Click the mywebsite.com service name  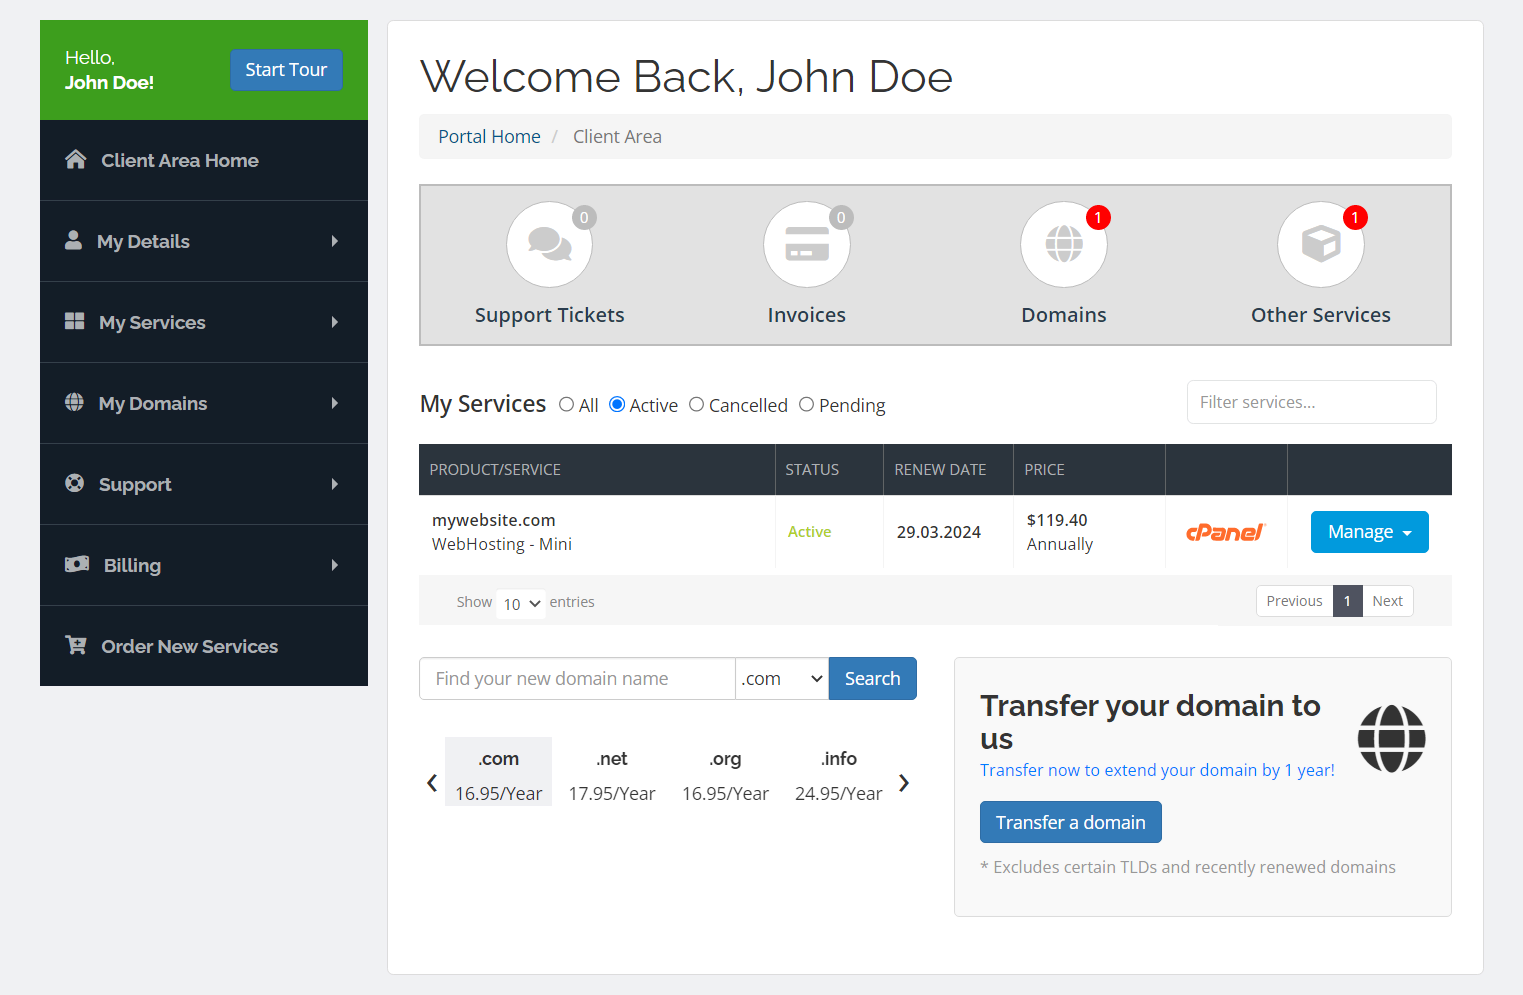(493, 520)
